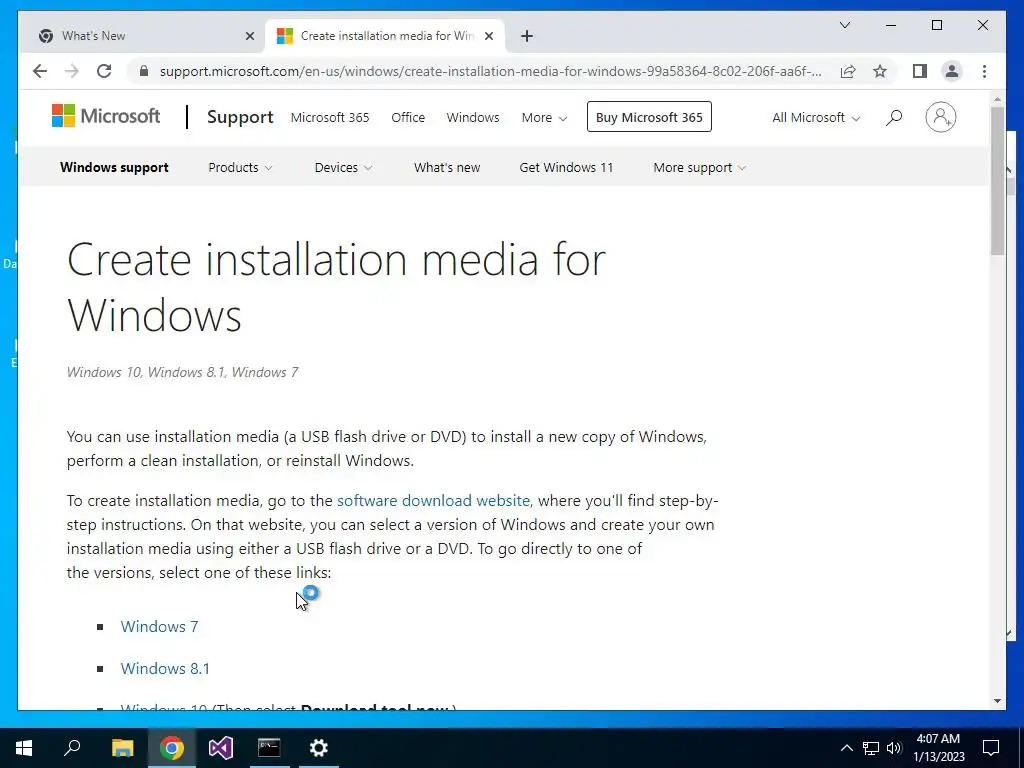Open the Windows 7 link

(159, 626)
